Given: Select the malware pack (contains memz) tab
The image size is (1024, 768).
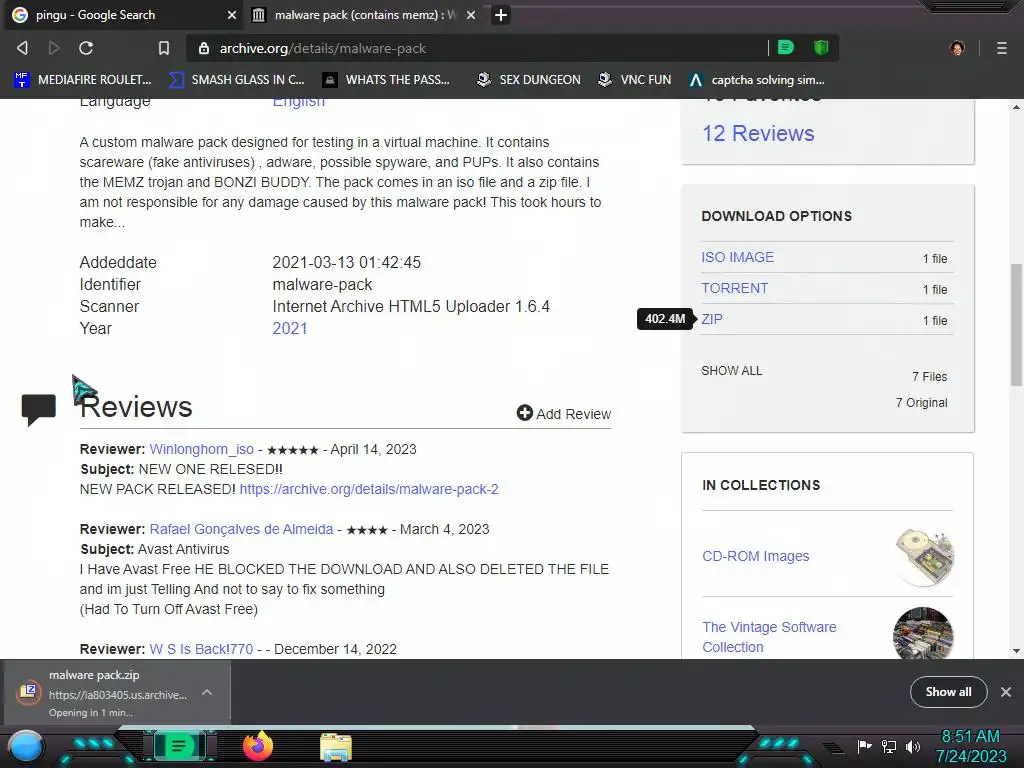Looking at the screenshot, I should click(x=364, y=15).
